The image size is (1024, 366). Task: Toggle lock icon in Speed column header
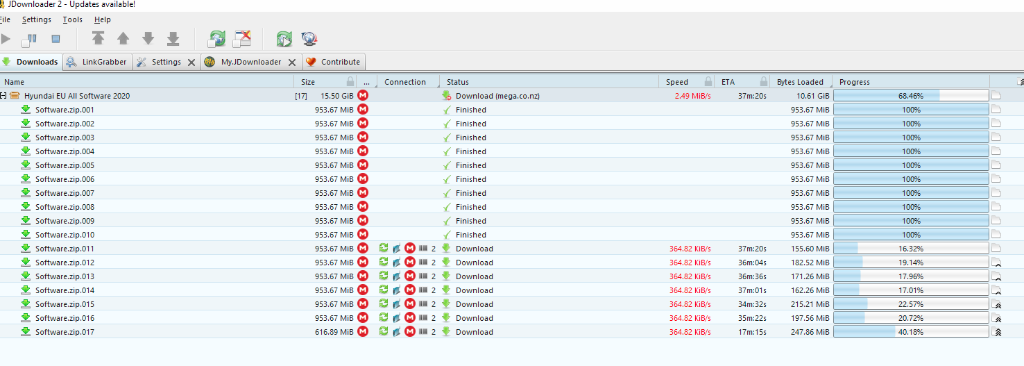pos(708,82)
